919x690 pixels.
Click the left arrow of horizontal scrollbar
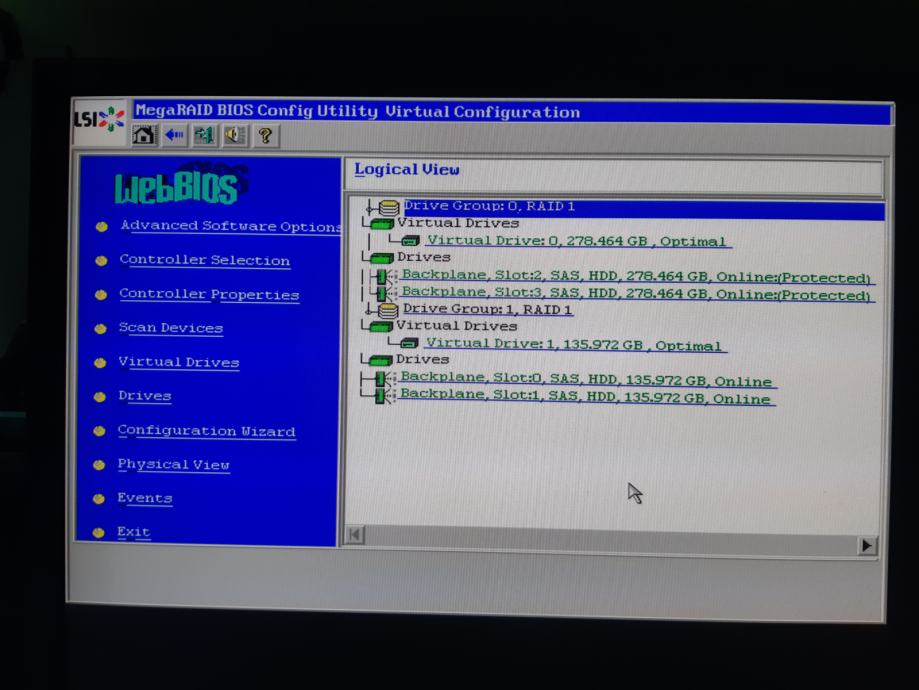[x=355, y=535]
